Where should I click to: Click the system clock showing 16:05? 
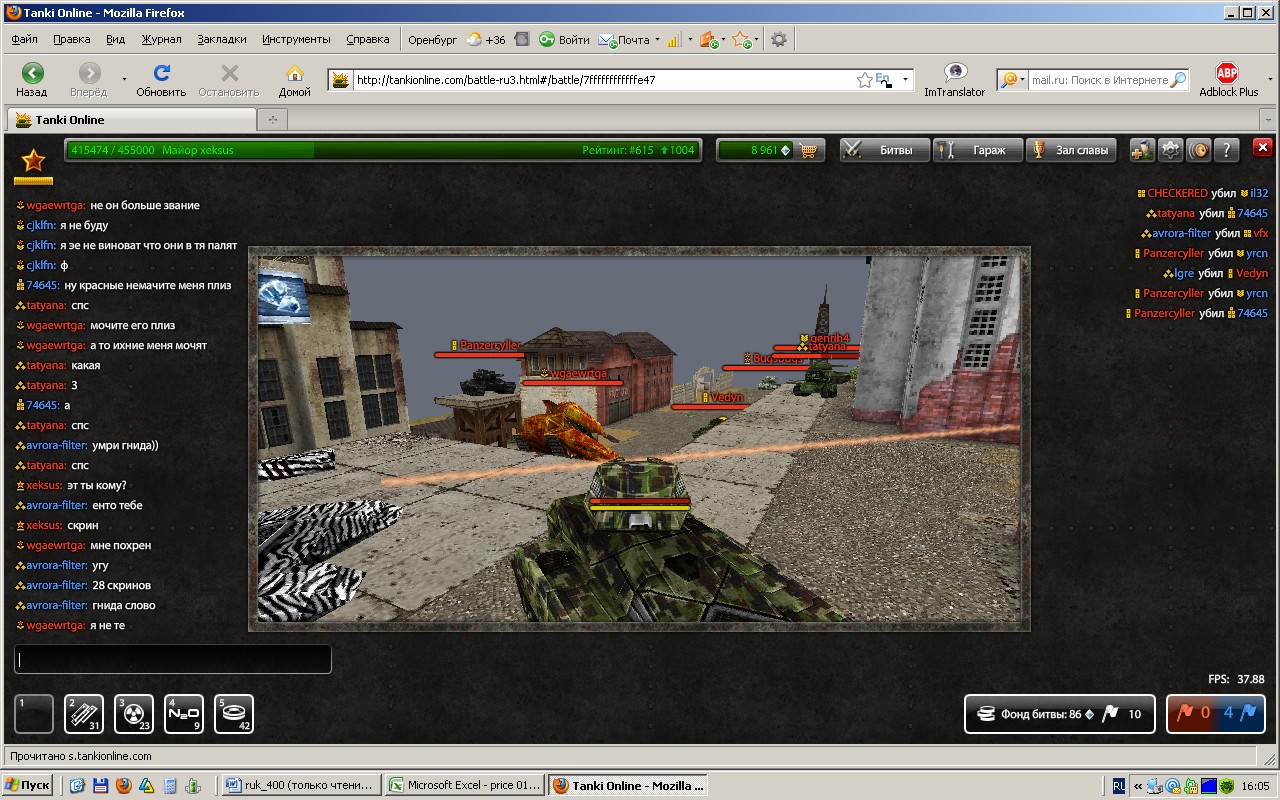tap(1257, 786)
